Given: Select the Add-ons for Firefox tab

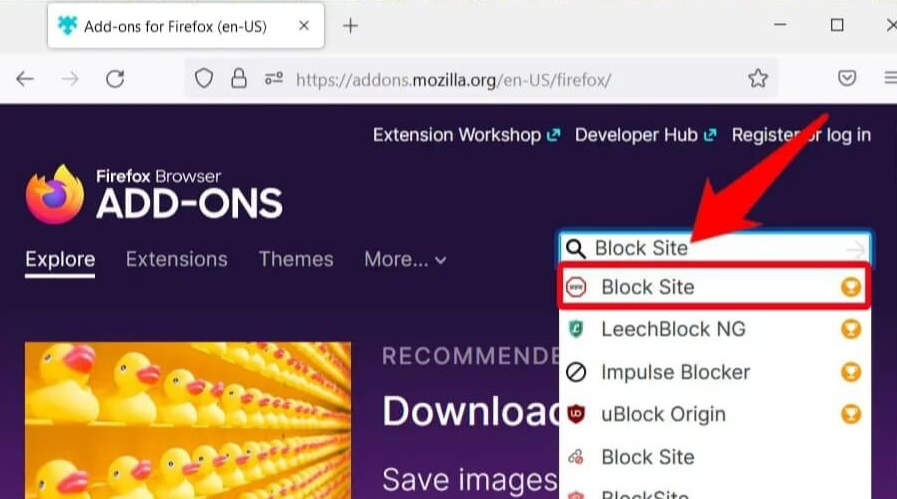Looking at the screenshot, I should (x=186, y=26).
